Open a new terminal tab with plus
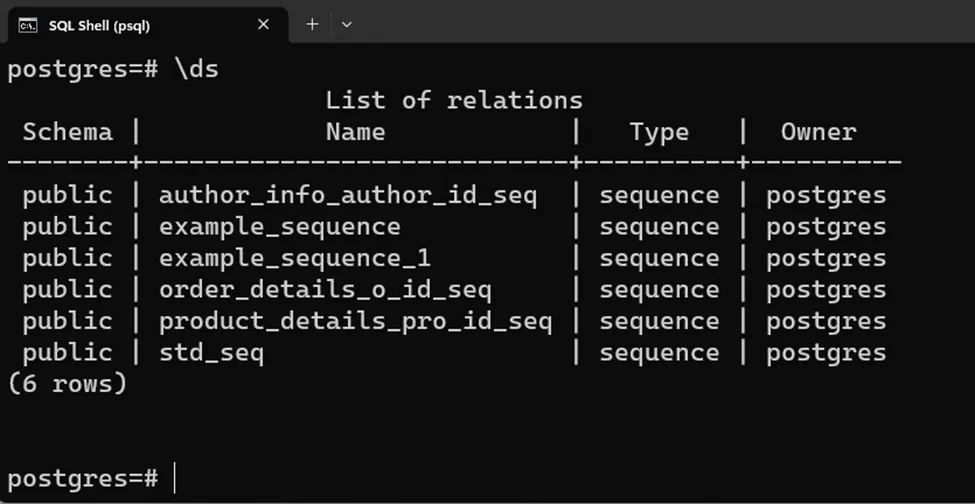Viewport: 975px width, 504px height. (312, 24)
